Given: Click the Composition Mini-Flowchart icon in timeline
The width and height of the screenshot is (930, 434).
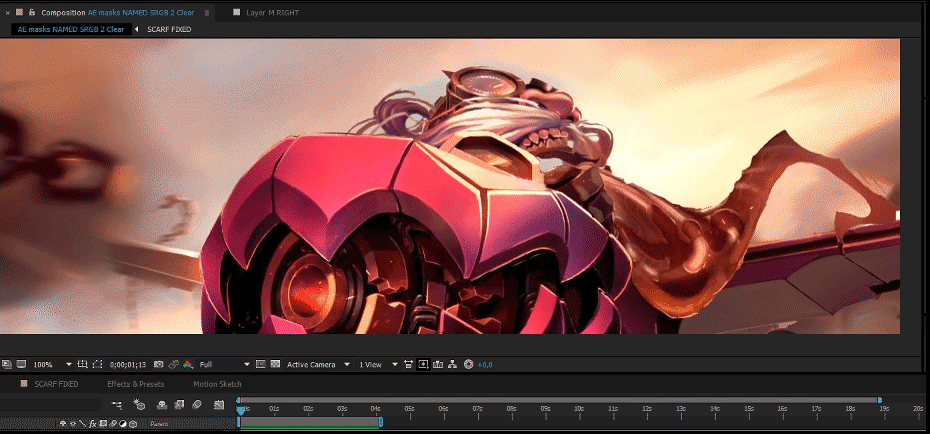Looking at the screenshot, I should [117, 404].
